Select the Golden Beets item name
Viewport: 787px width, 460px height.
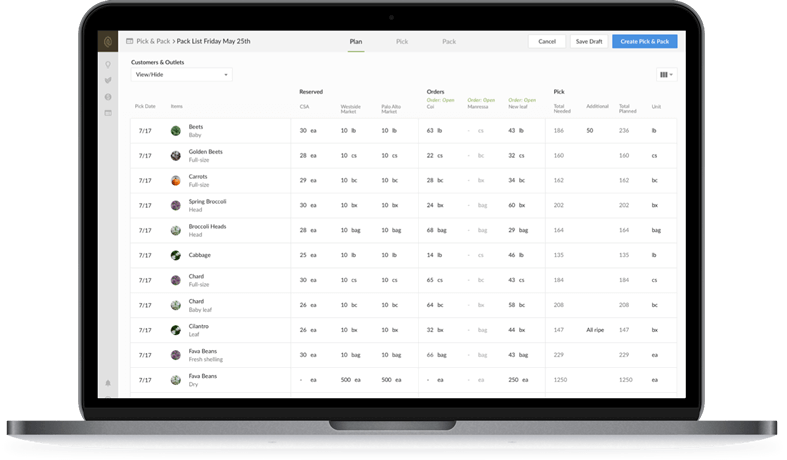pyautogui.click(x=205, y=152)
